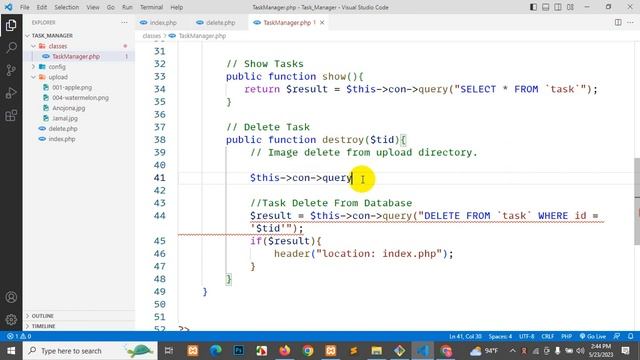Switch to the index.php tab
The image size is (640, 360).
[x=158, y=22]
